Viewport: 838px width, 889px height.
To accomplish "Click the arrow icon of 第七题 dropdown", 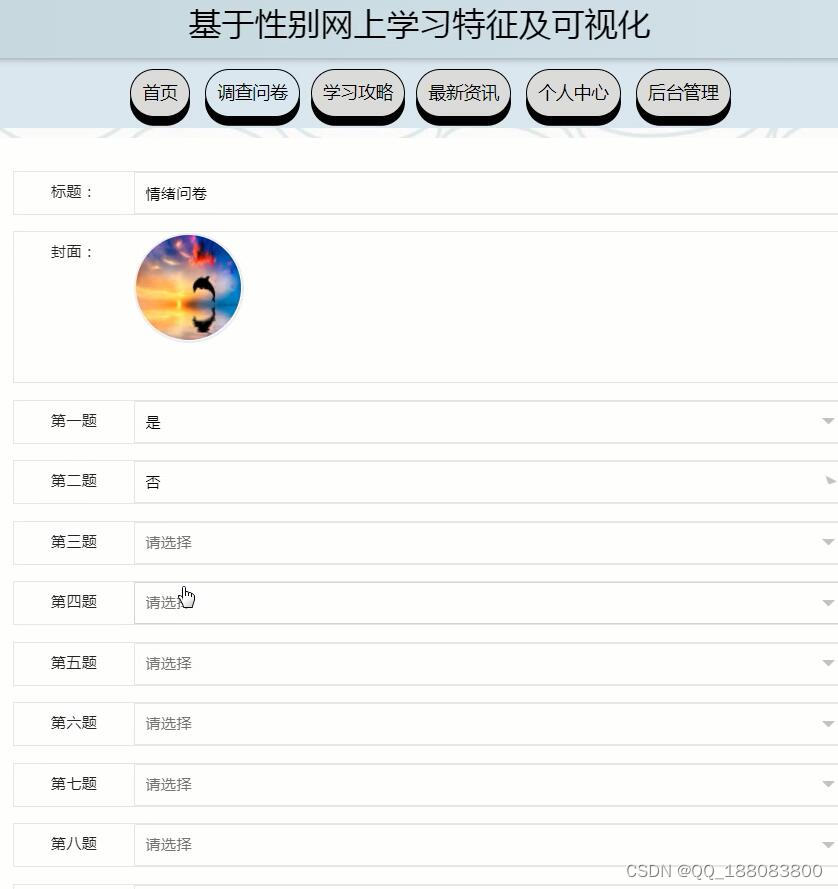I will click(828, 784).
